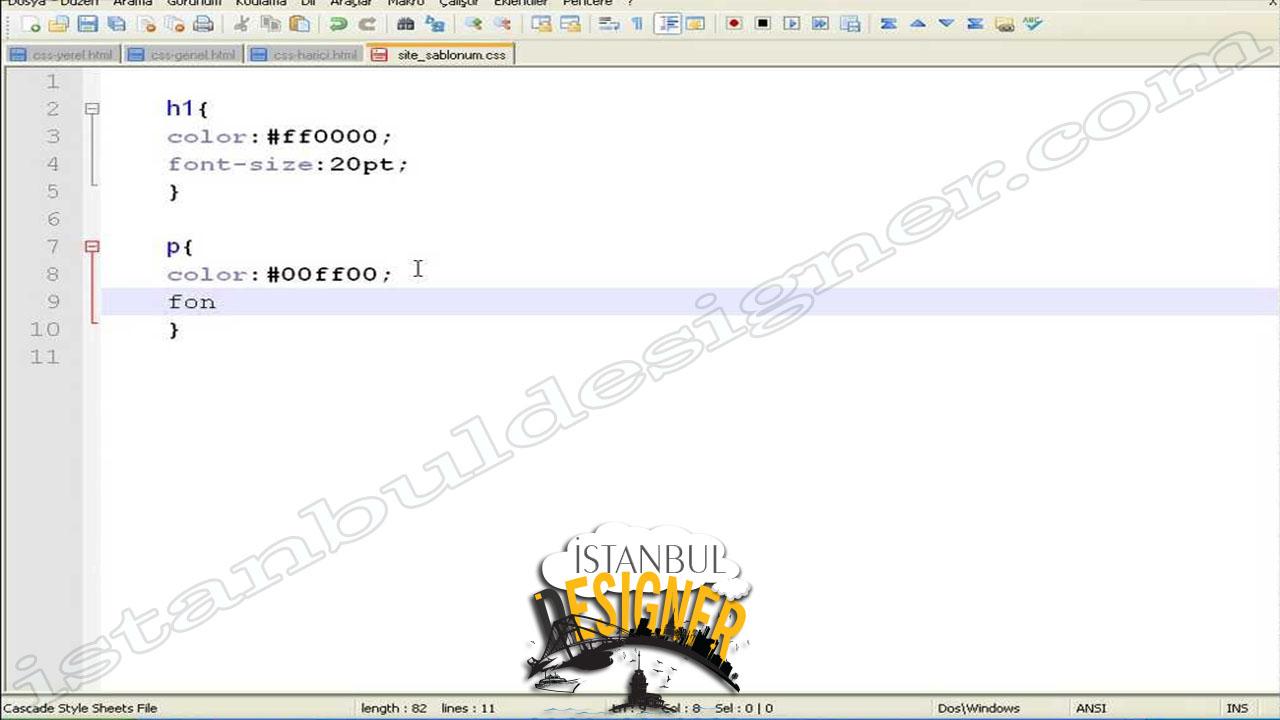Click the 'color:#ff0000;' line

click(280, 136)
